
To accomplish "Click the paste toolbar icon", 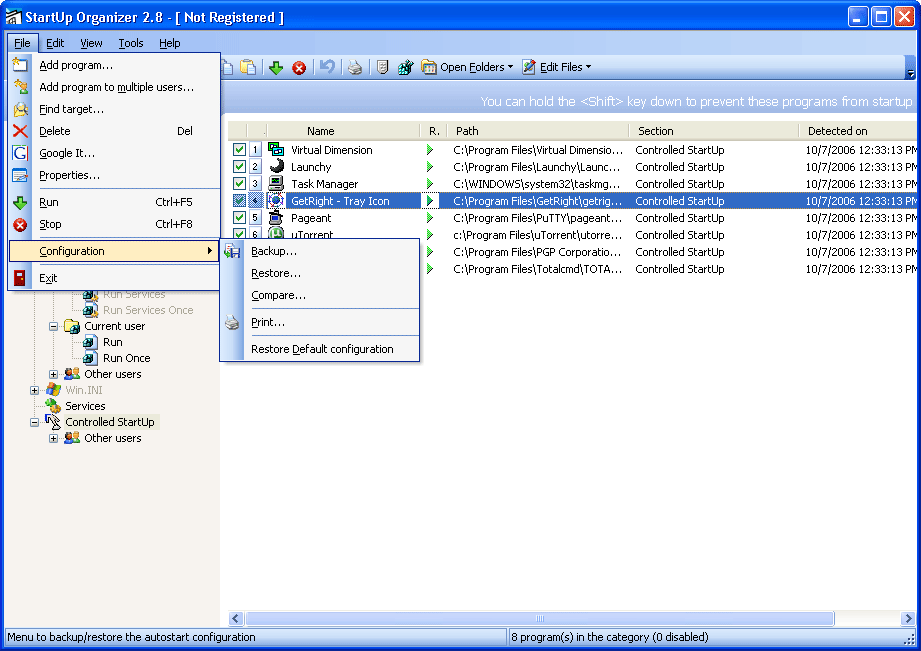I will 249,67.
